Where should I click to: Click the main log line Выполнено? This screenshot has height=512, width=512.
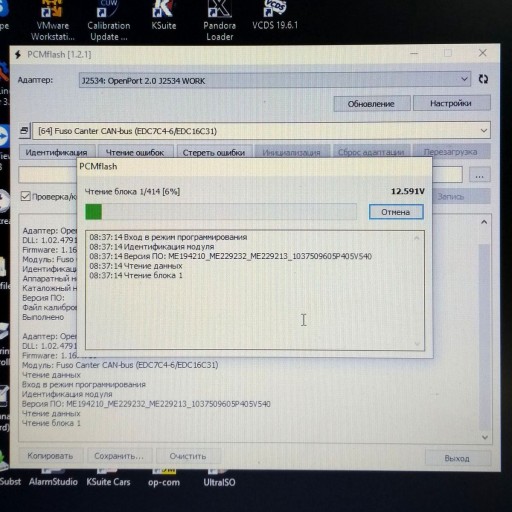click(x=43, y=317)
